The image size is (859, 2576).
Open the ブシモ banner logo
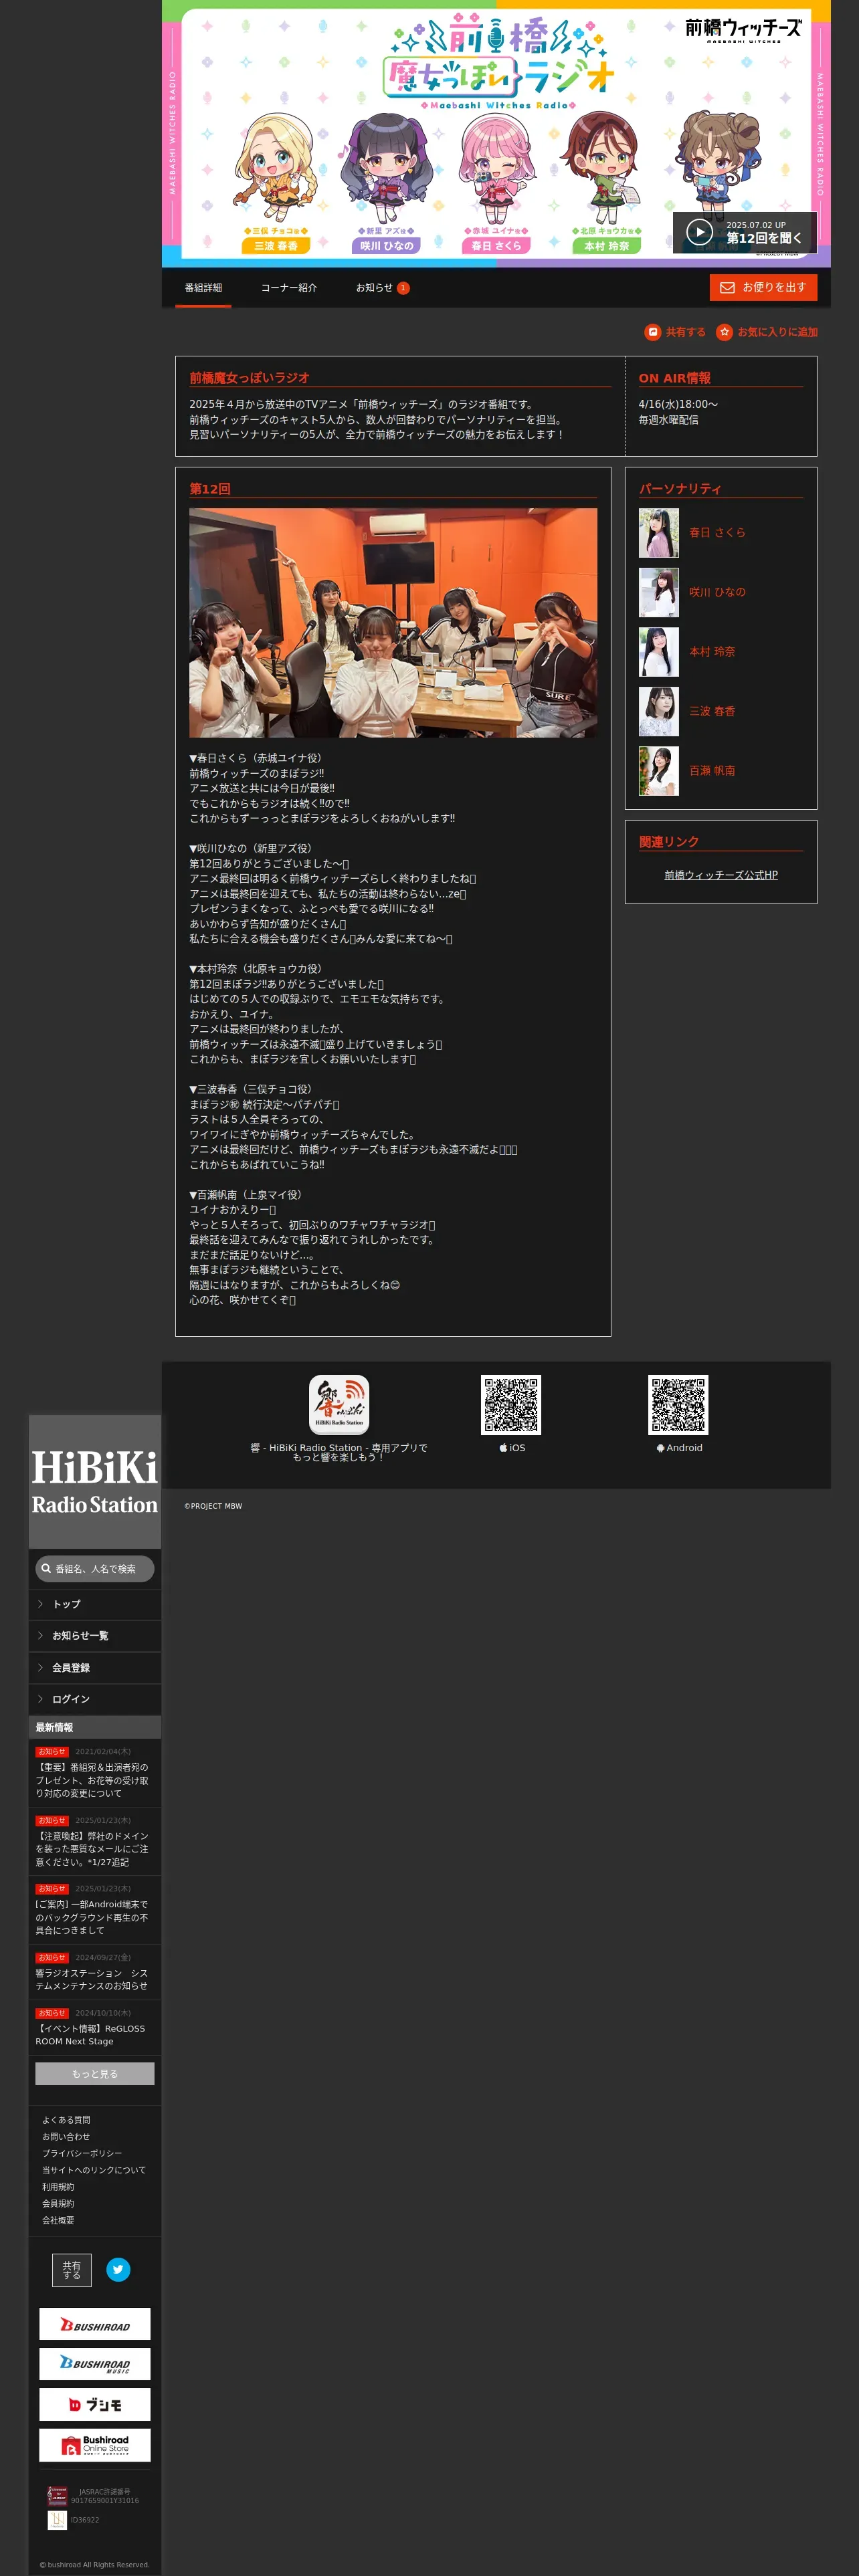tap(95, 2404)
